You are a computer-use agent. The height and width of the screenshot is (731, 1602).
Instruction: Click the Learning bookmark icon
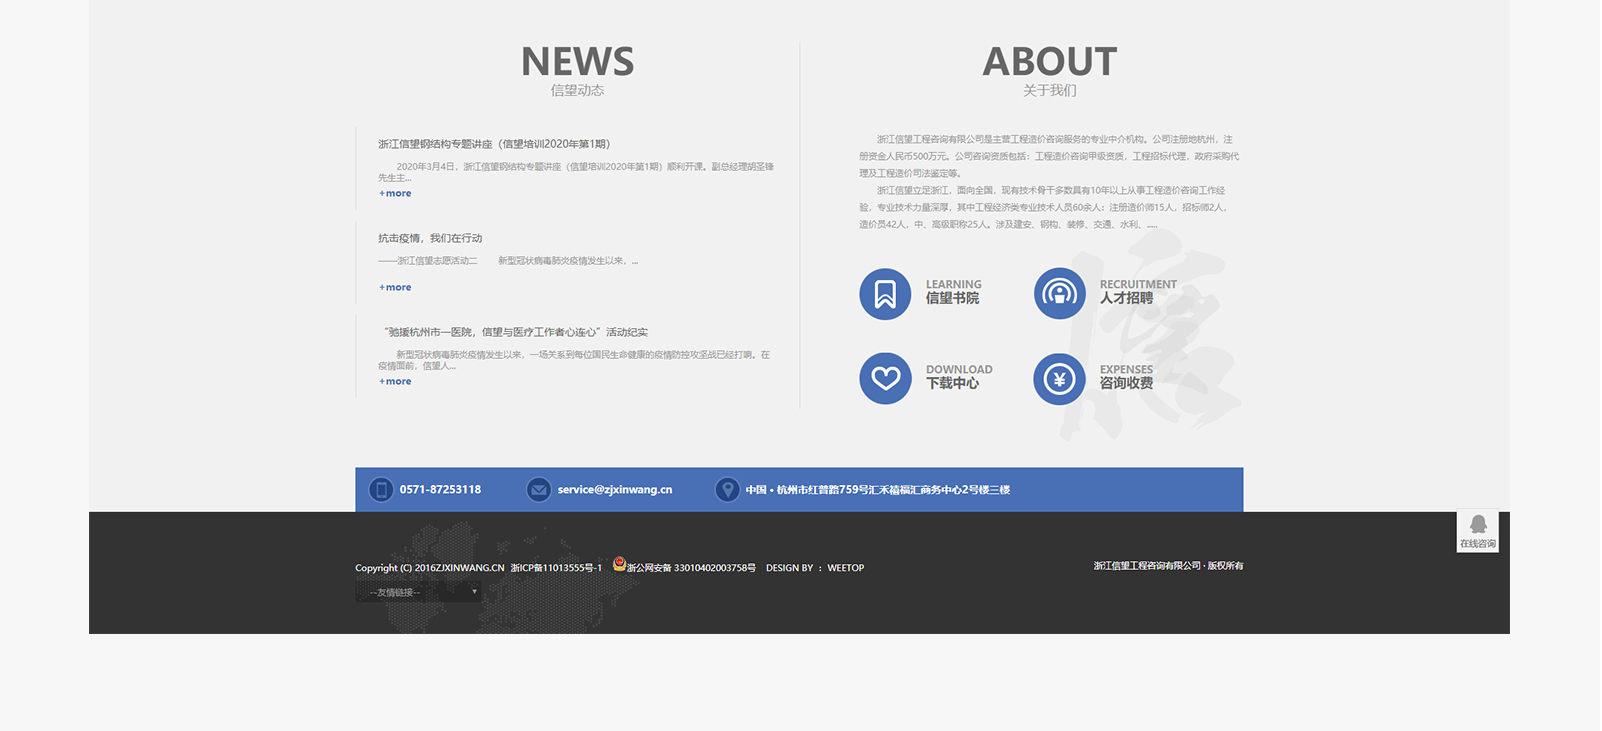(x=885, y=294)
